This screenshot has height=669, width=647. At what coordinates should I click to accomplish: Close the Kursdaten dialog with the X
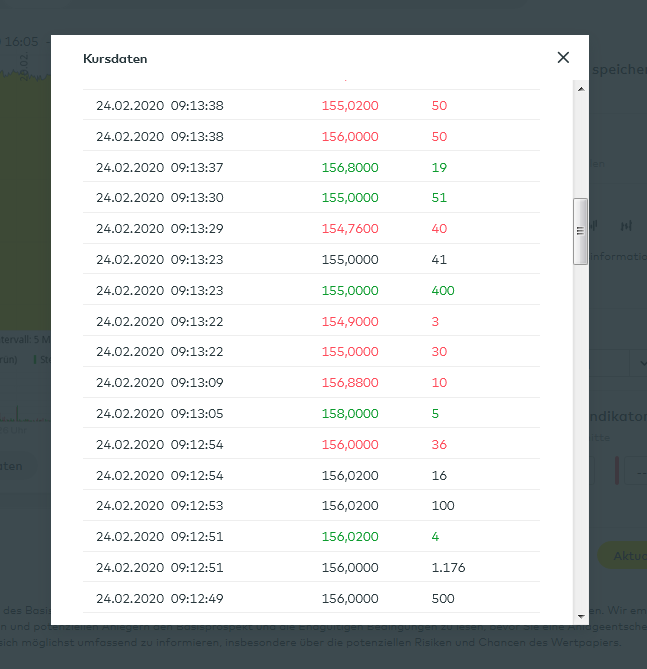pyautogui.click(x=563, y=58)
